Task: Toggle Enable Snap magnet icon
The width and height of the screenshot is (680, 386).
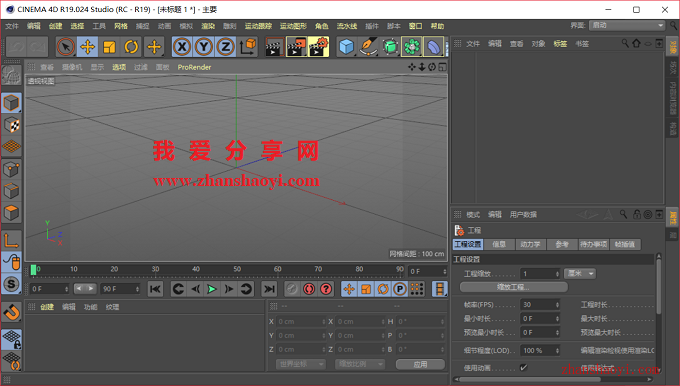Action: (x=11, y=312)
